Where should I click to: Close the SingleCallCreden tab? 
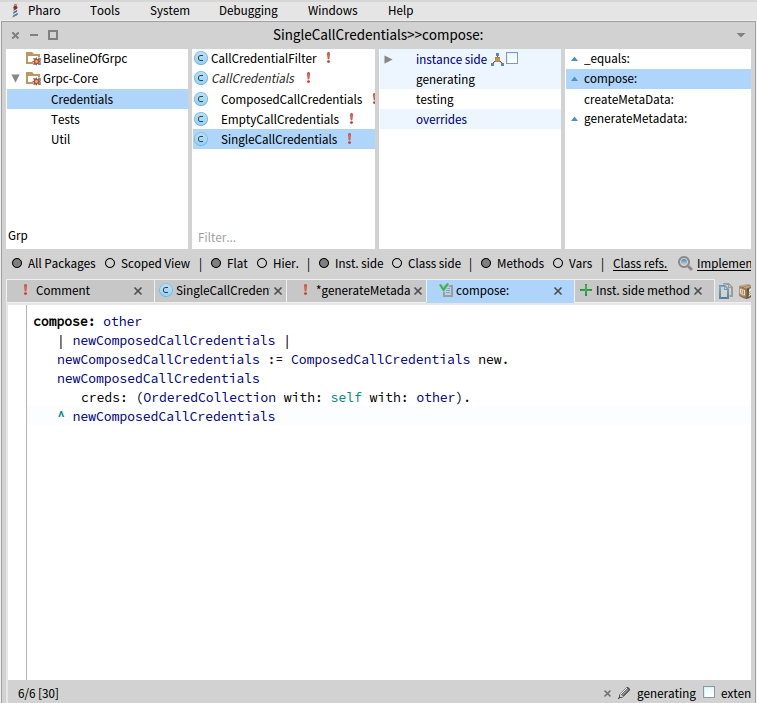click(278, 291)
